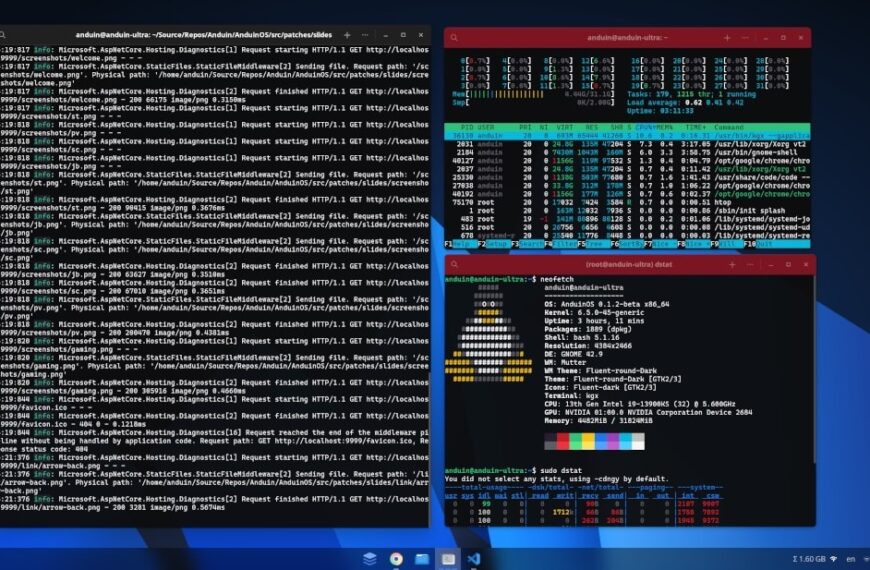Click the 'sudo dstat' command prompt line
Viewport: 870px width, 570px height.
tap(513, 471)
